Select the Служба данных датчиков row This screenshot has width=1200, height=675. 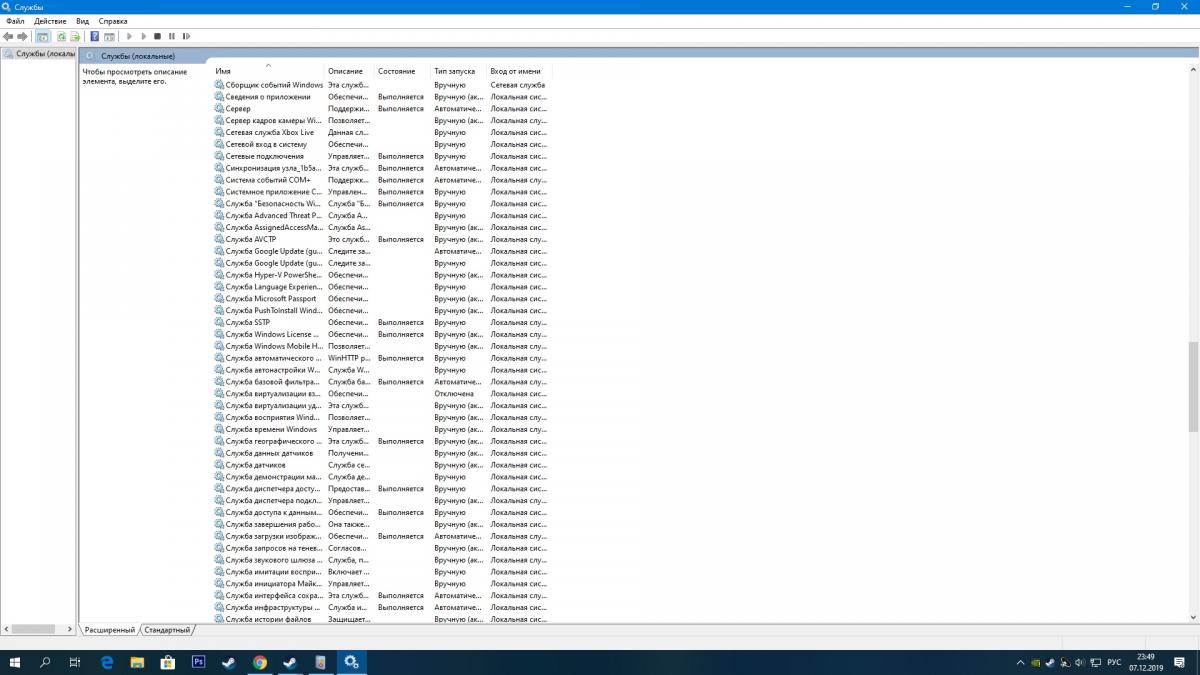pos(382,453)
